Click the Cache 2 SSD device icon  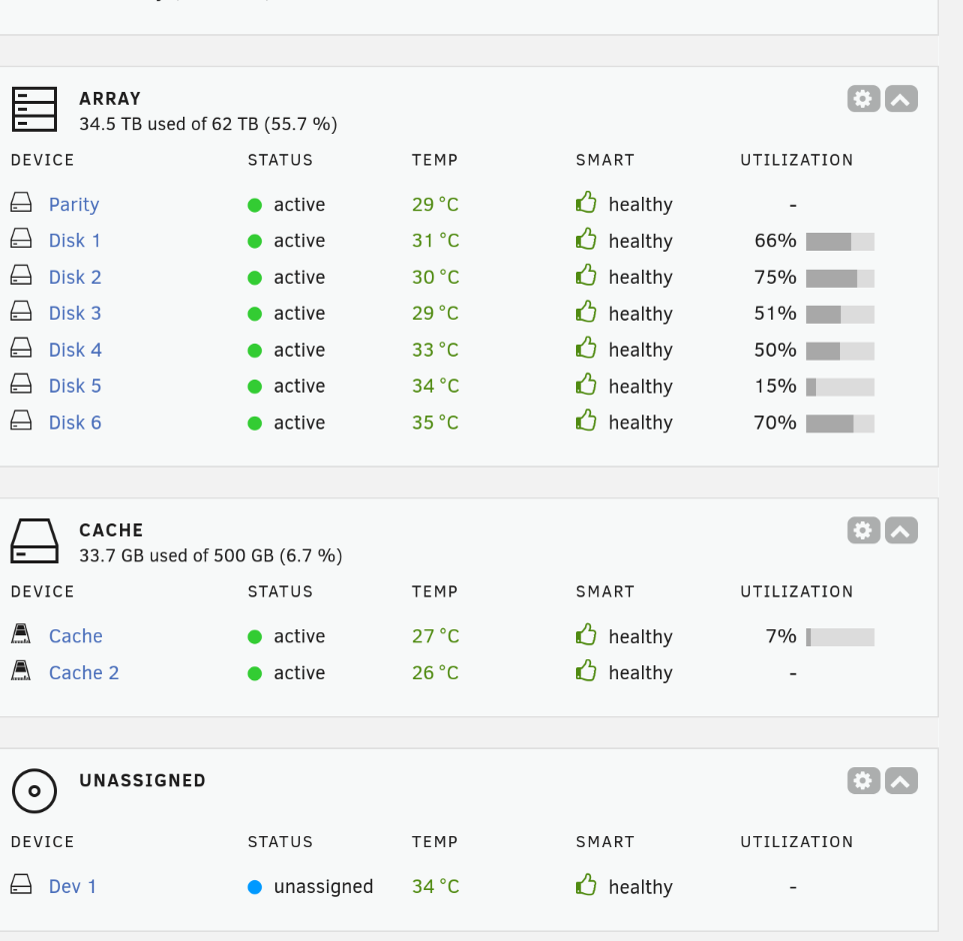(21, 672)
